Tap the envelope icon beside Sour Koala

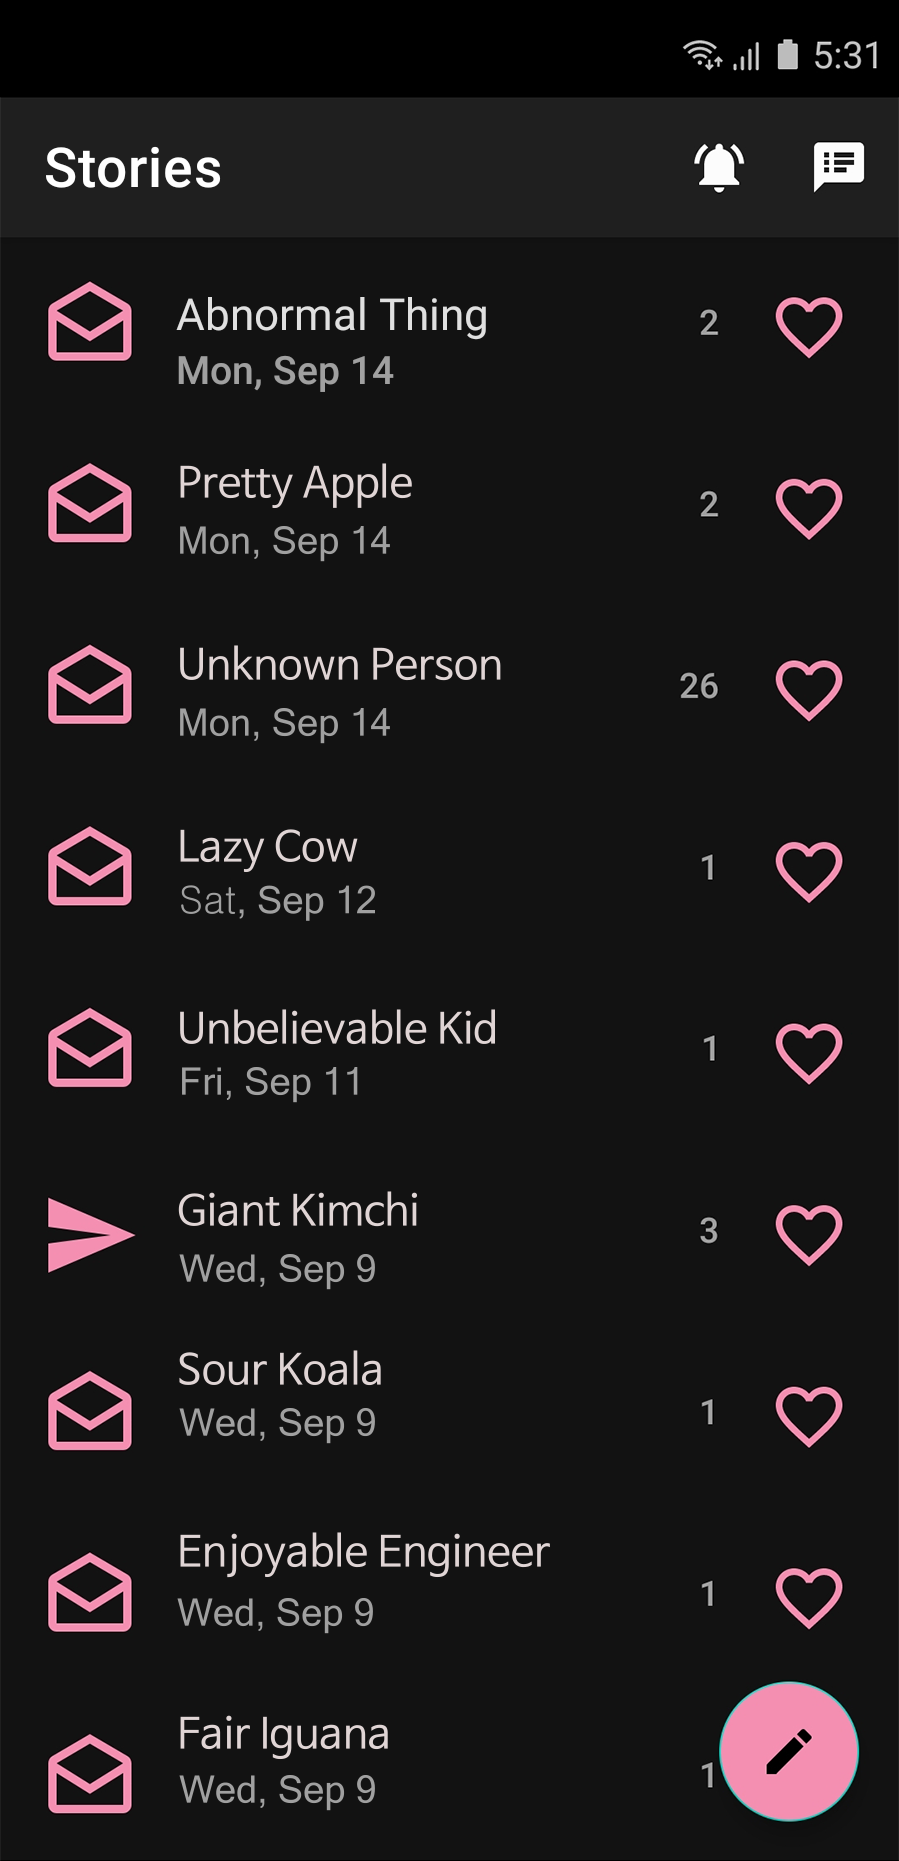[x=90, y=1411]
